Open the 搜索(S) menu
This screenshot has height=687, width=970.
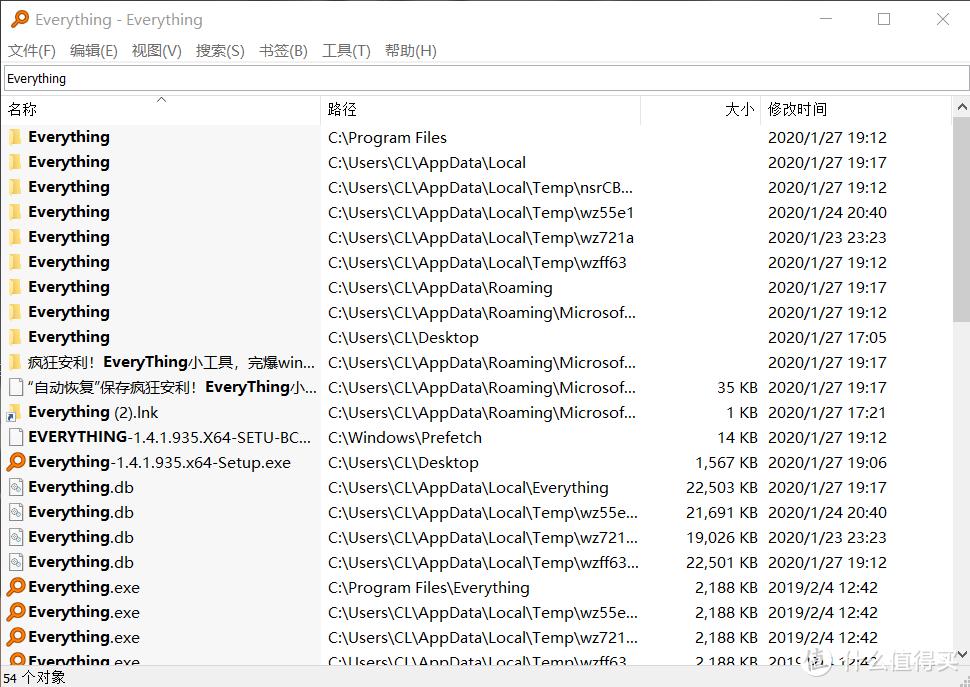click(x=220, y=51)
